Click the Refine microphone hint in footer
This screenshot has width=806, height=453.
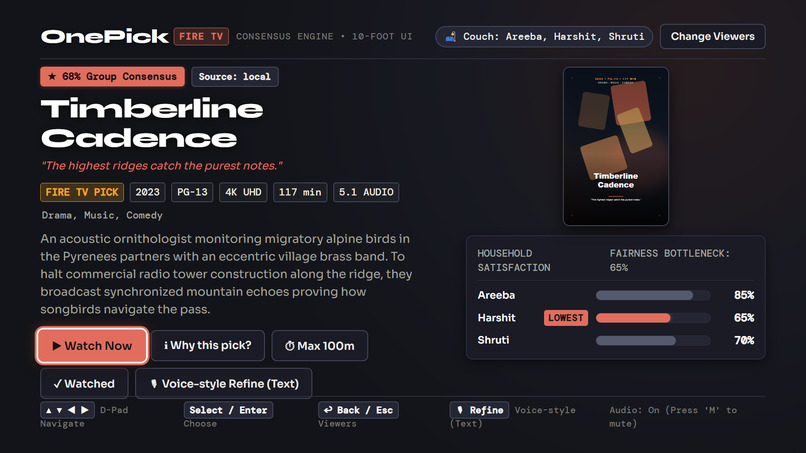coord(479,410)
